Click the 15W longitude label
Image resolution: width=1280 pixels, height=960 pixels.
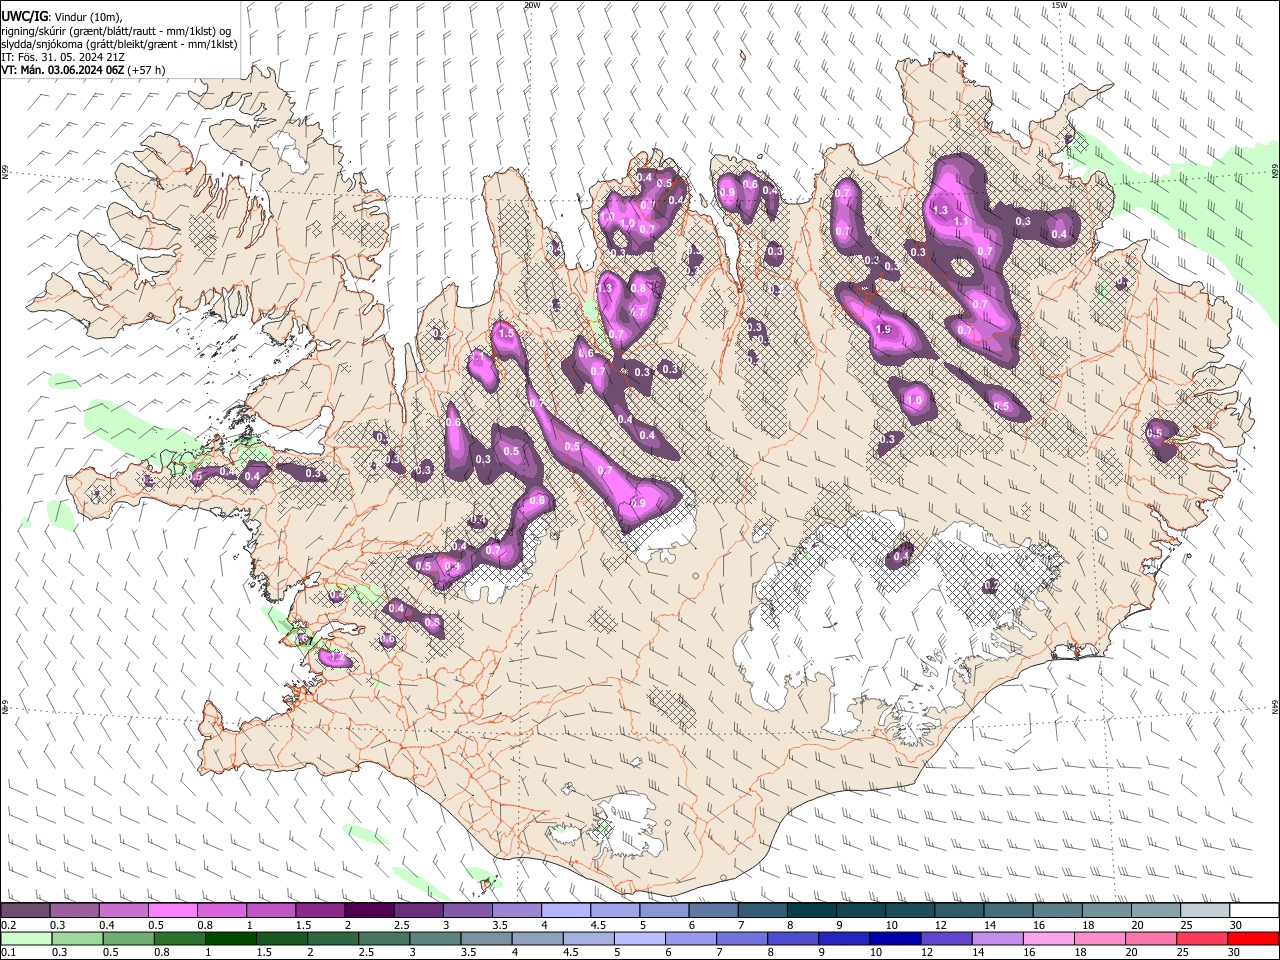1059,5
